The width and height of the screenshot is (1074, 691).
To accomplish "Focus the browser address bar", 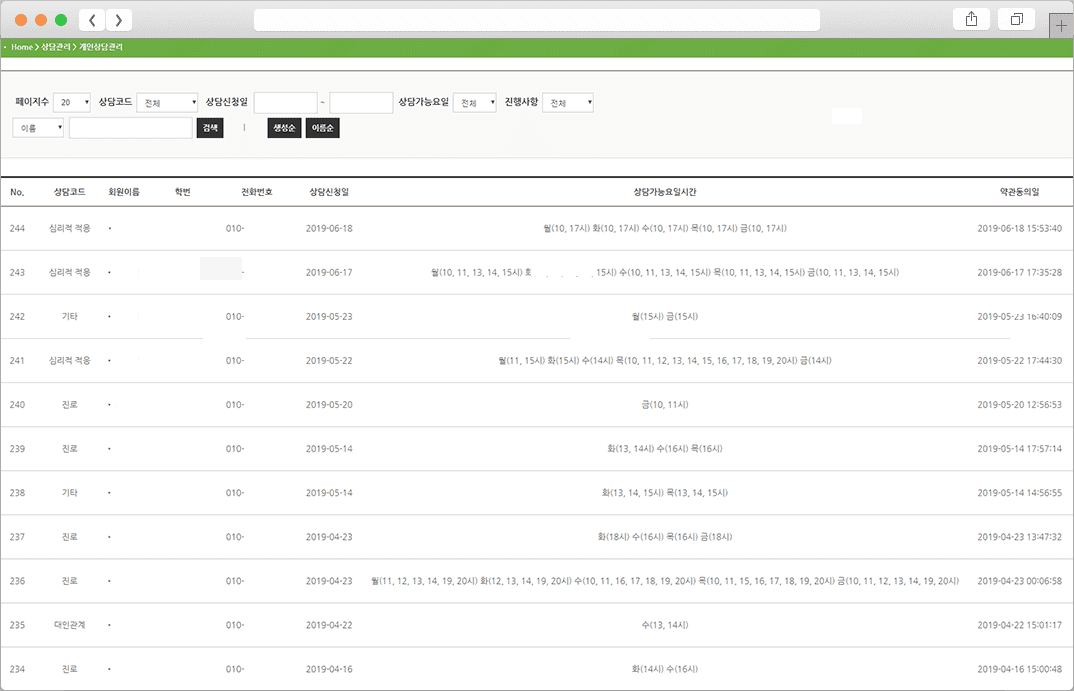I will (x=536, y=20).
